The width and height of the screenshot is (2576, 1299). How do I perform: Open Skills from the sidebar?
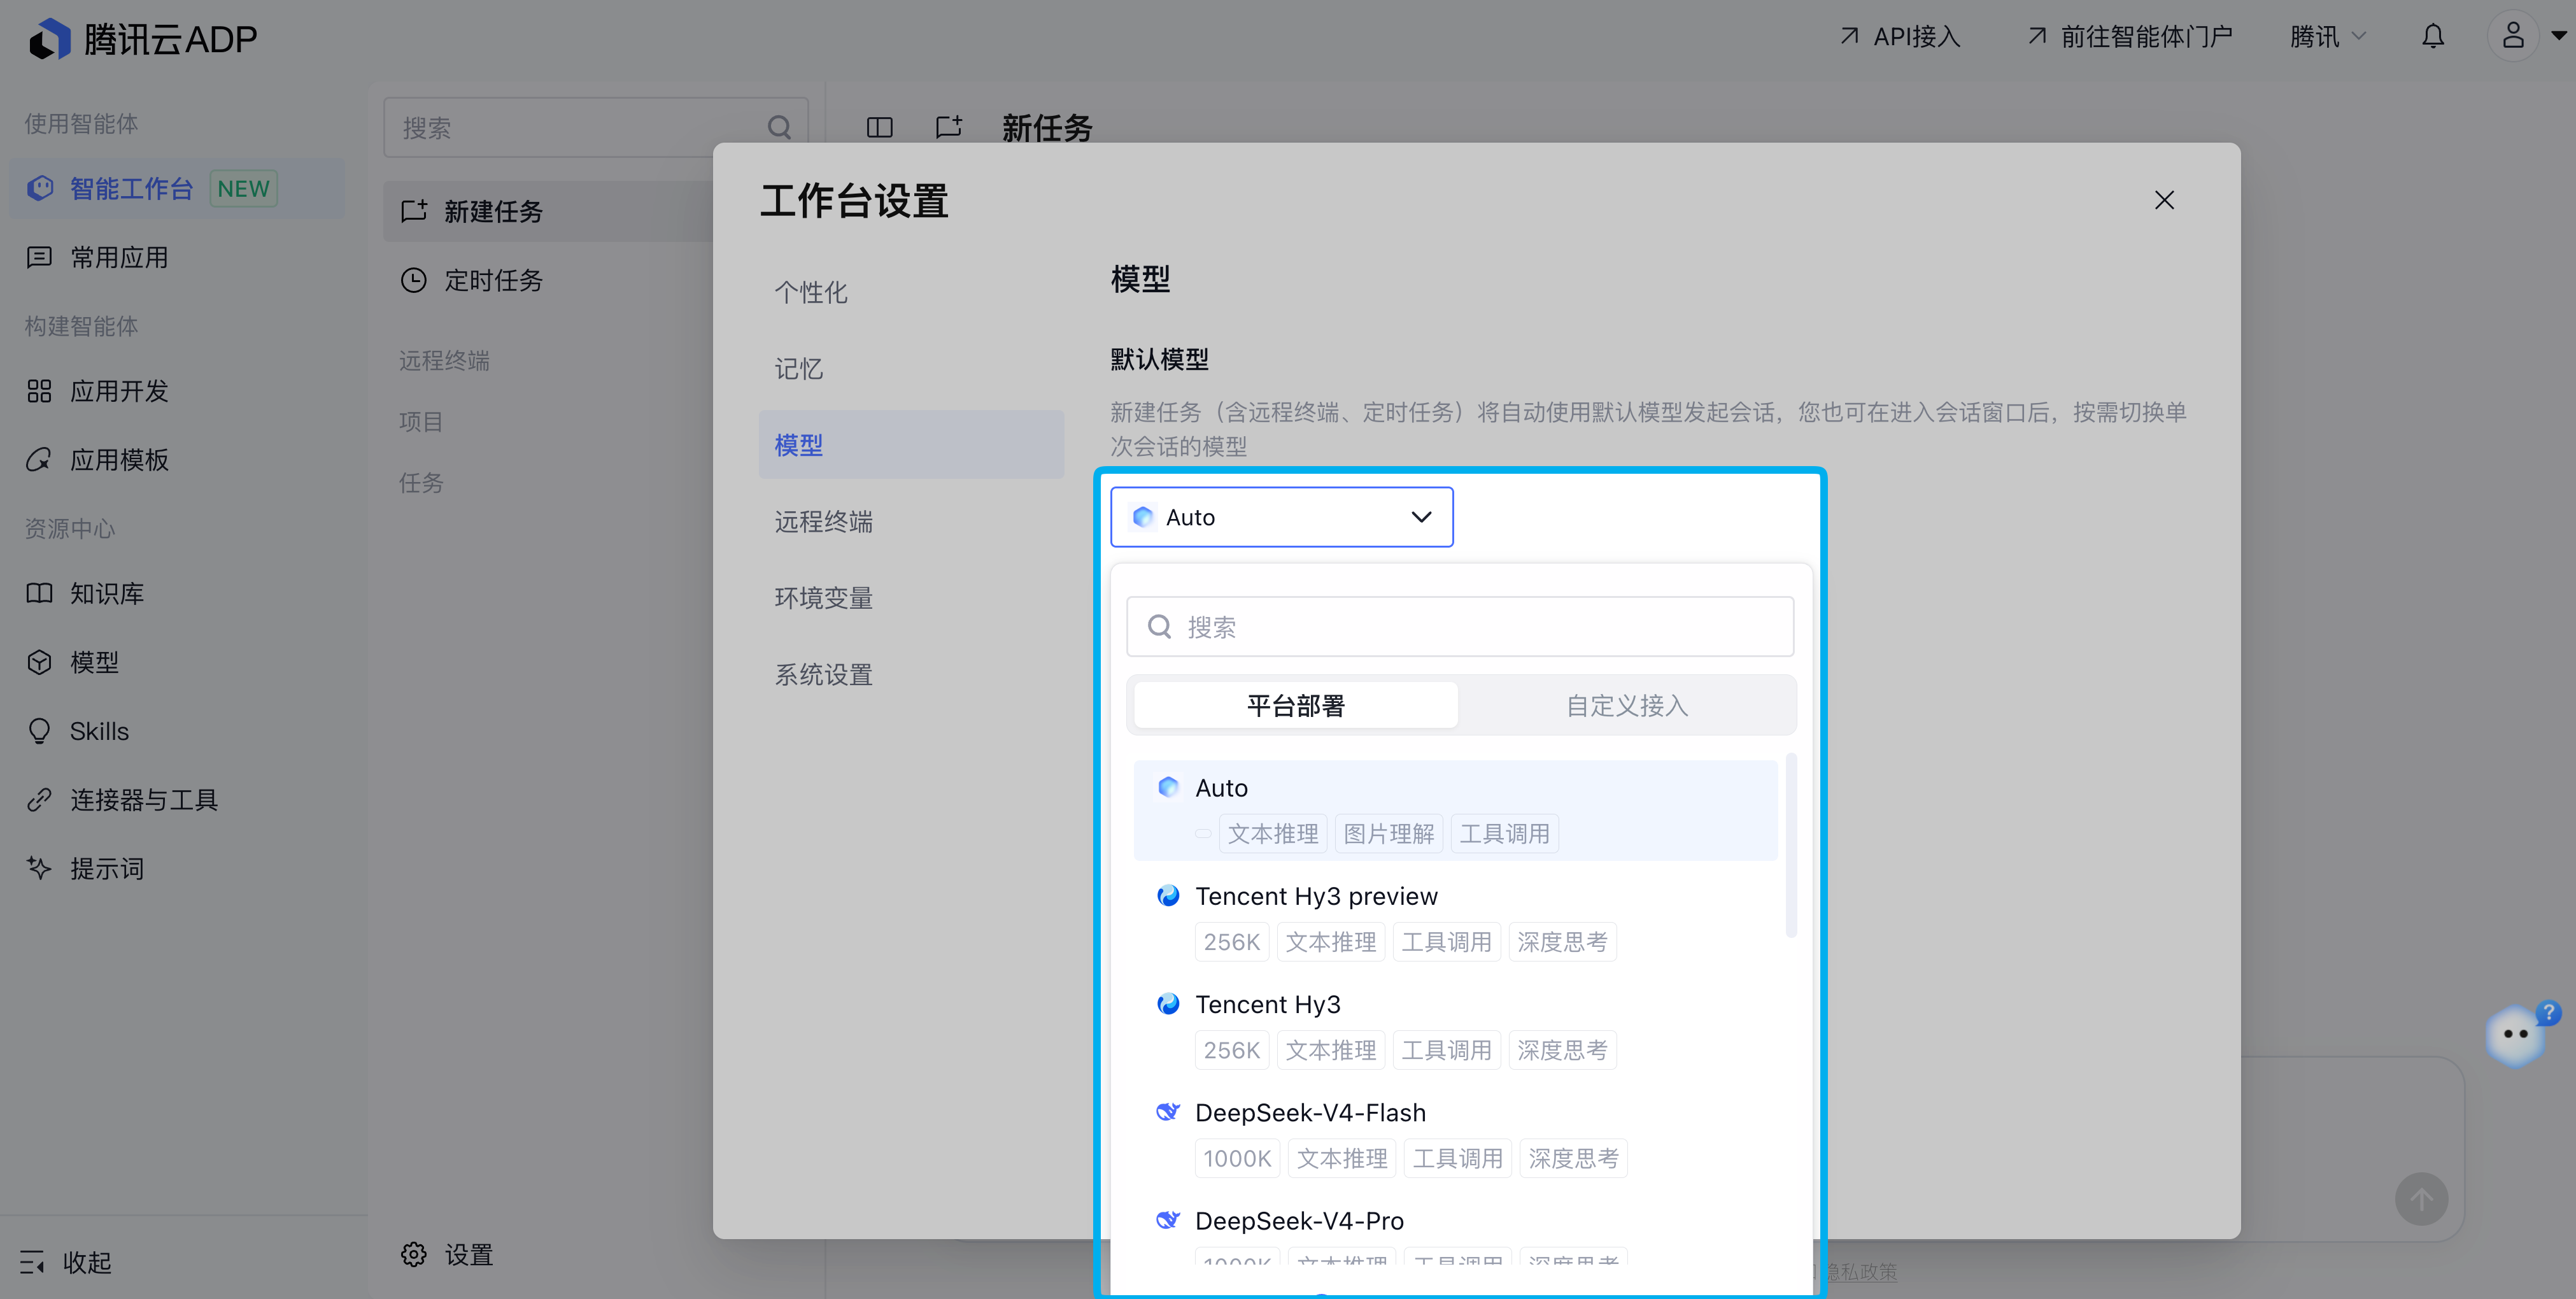(x=177, y=731)
